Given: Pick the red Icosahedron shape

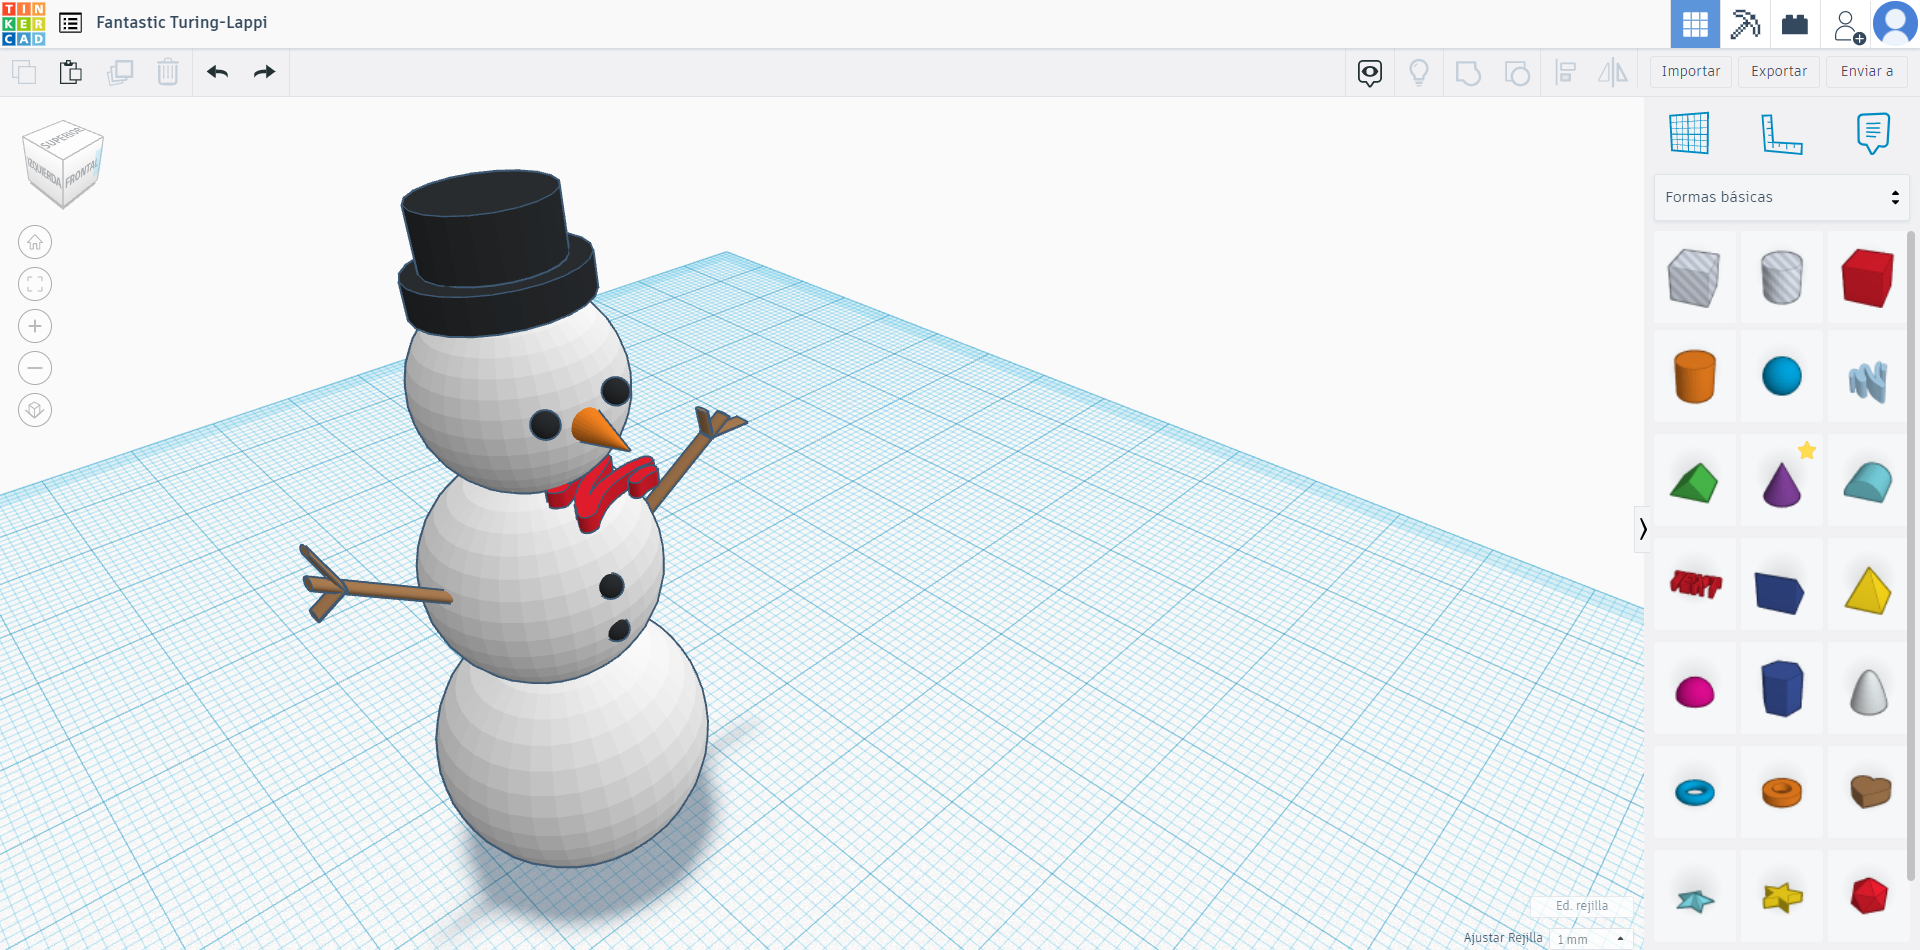Looking at the screenshot, I should tap(1867, 896).
